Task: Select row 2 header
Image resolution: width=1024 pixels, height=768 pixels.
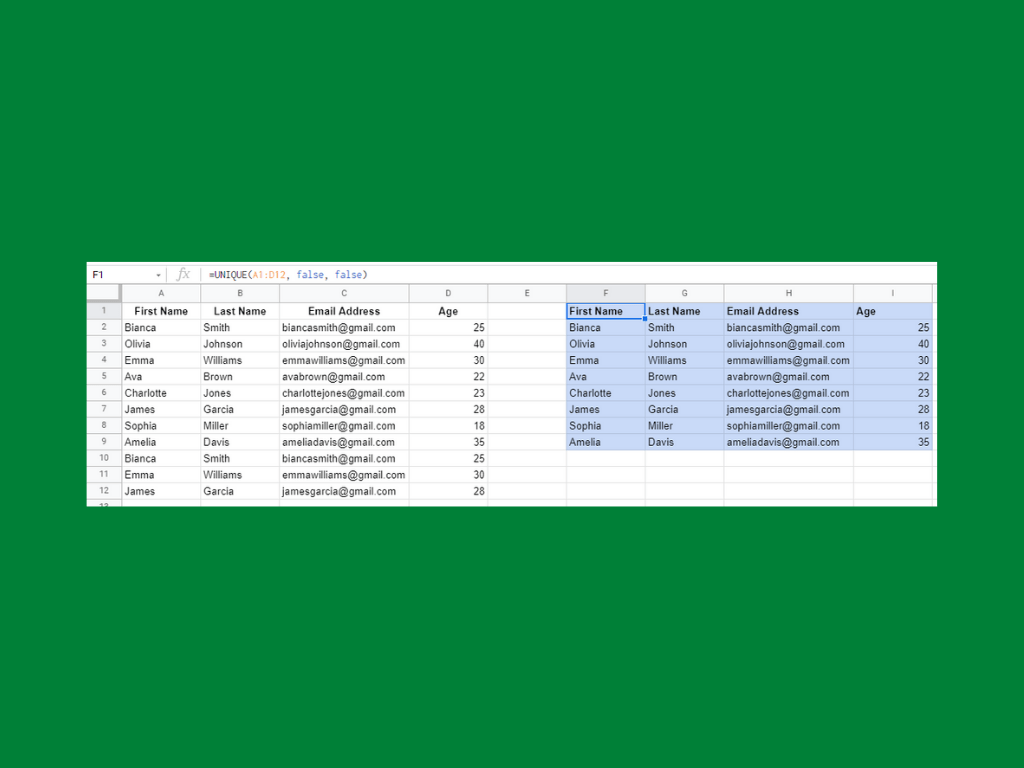Action: click(x=103, y=327)
